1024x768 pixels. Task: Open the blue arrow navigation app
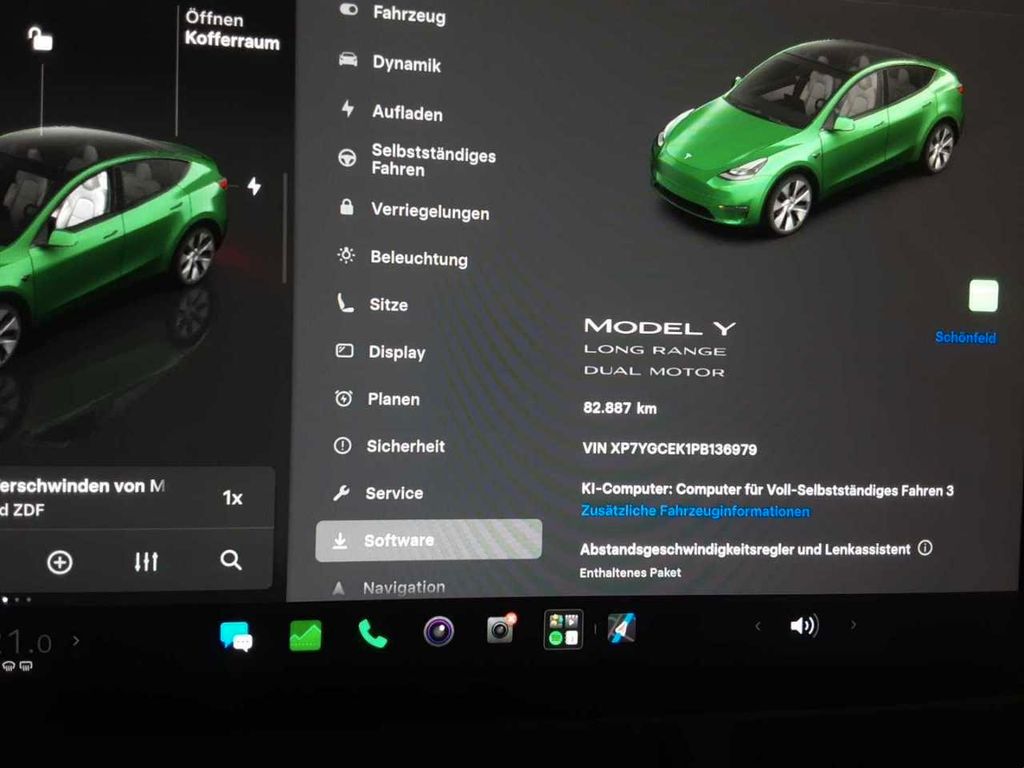(x=621, y=628)
